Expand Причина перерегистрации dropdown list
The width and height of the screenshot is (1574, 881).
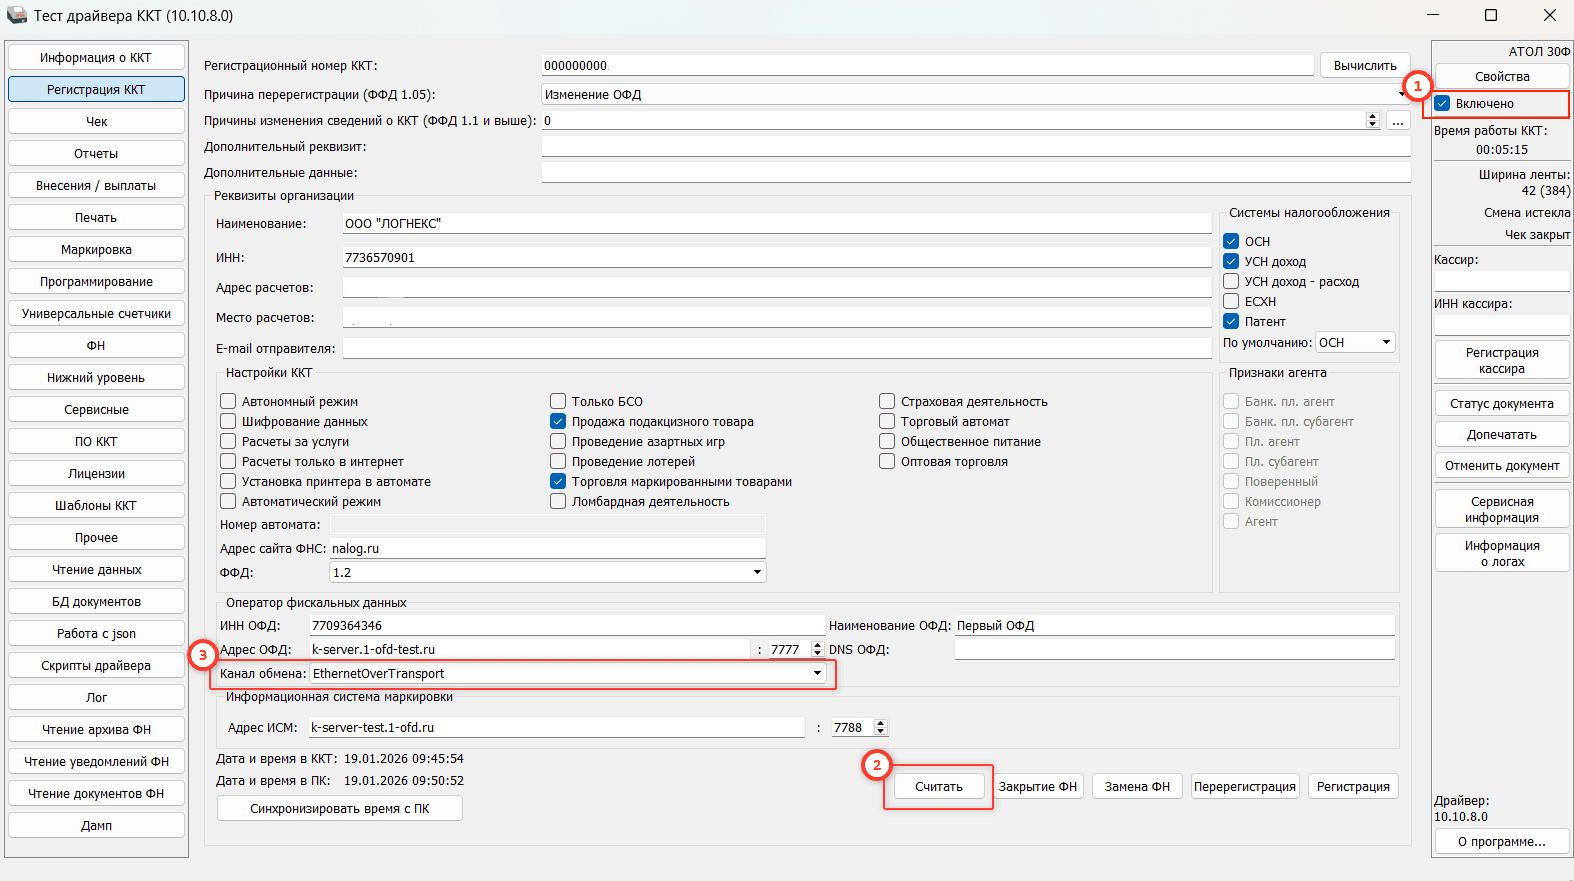click(x=1401, y=94)
